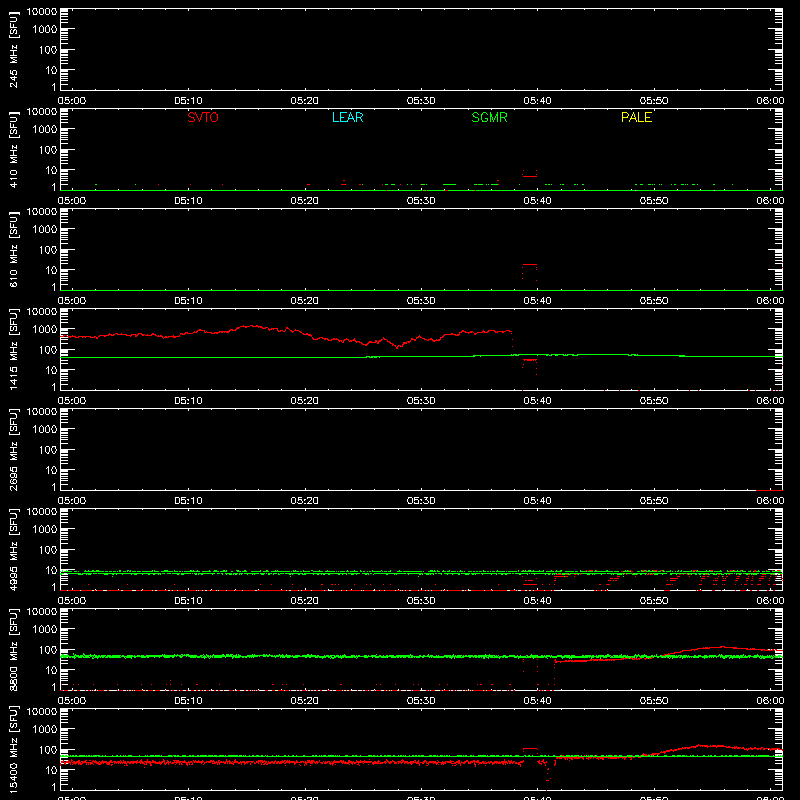The width and height of the screenshot is (800, 800).
Task: Click the cyan LEAR station label
Action: tap(347, 117)
